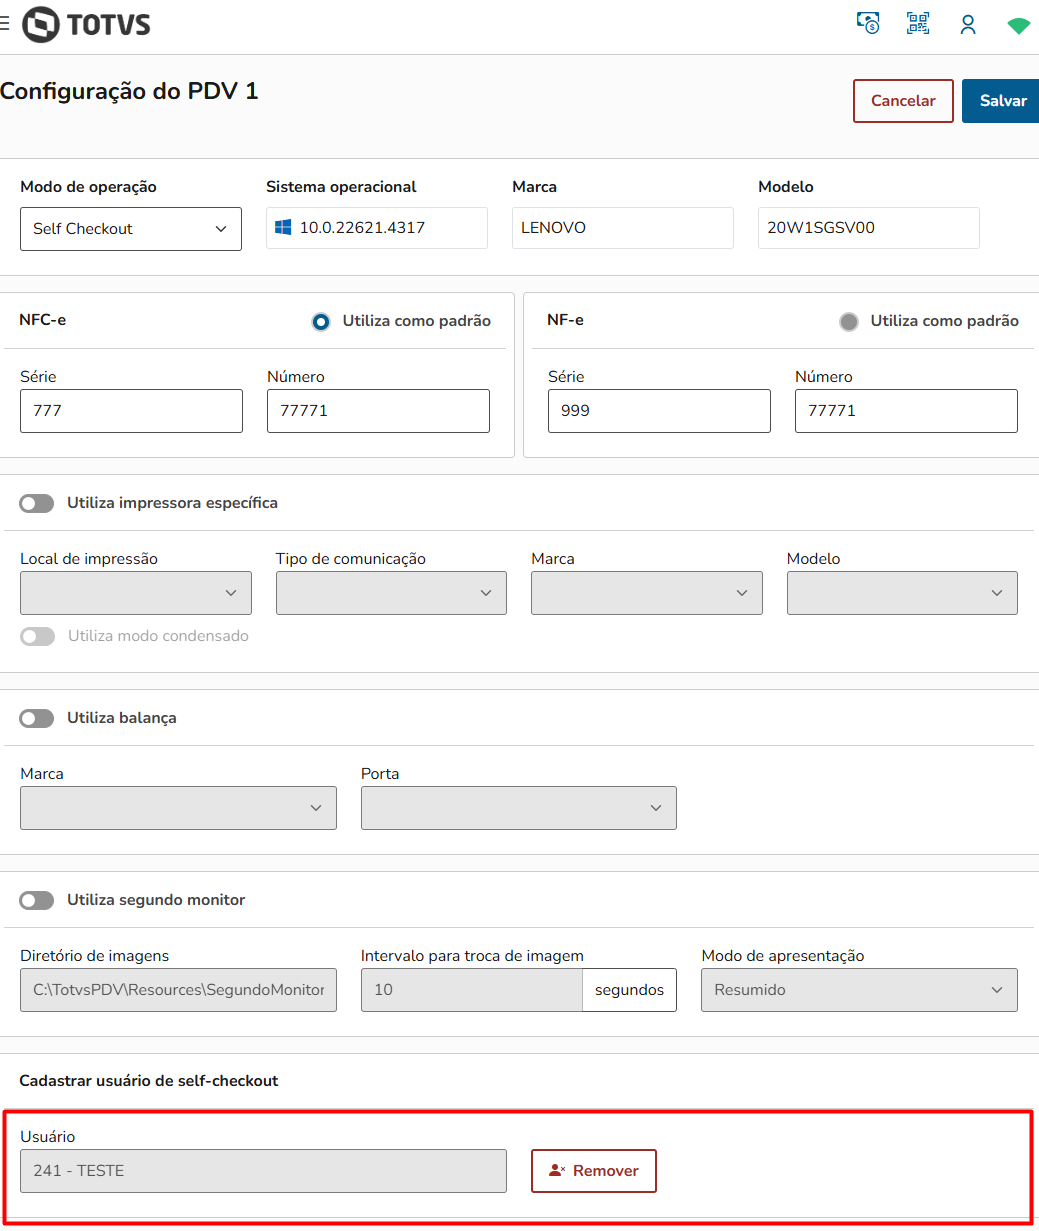
Task: Click the NFC-e Série input field
Action: coord(131,411)
